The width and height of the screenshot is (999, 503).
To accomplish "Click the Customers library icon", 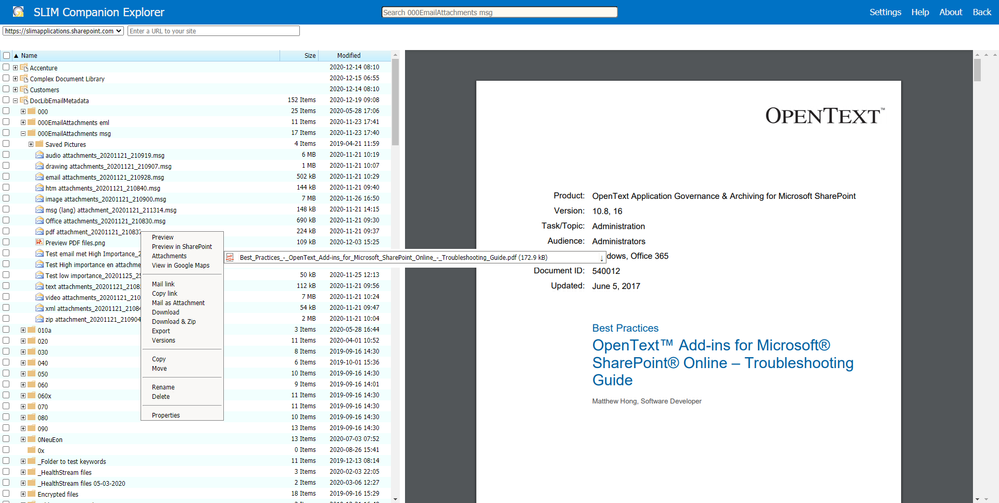I will coord(24,90).
